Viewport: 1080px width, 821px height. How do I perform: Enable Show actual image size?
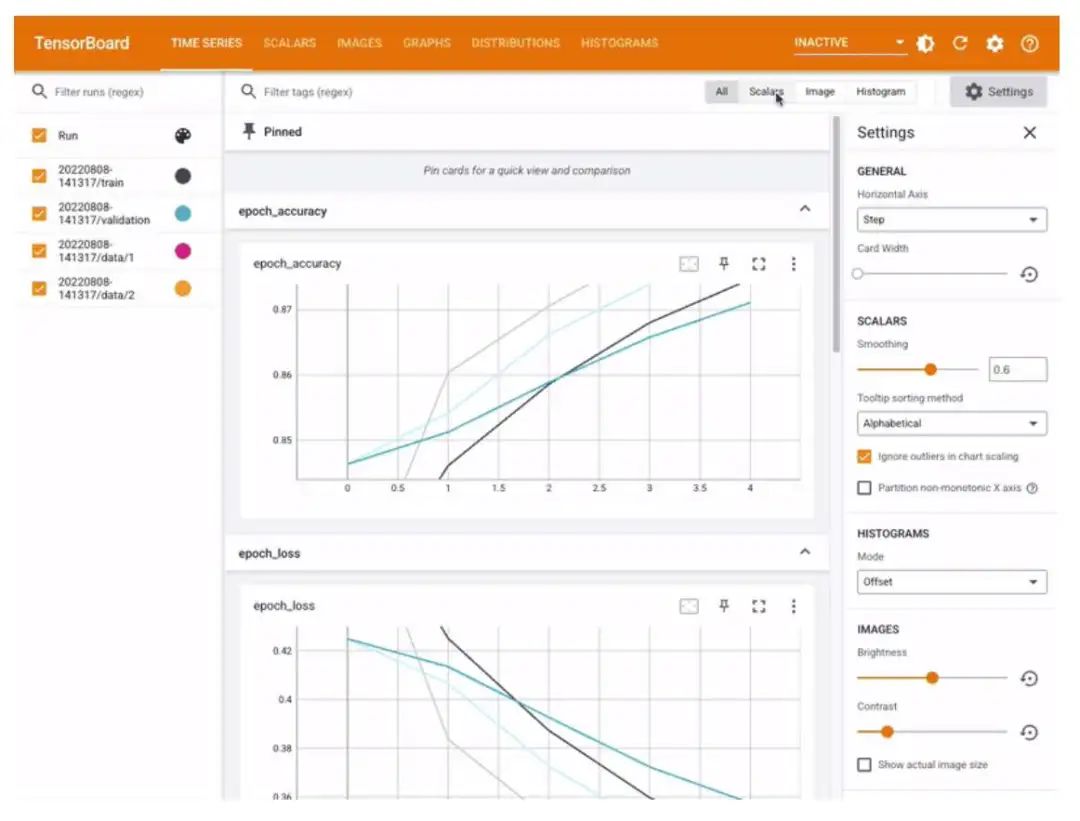coord(864,765)
